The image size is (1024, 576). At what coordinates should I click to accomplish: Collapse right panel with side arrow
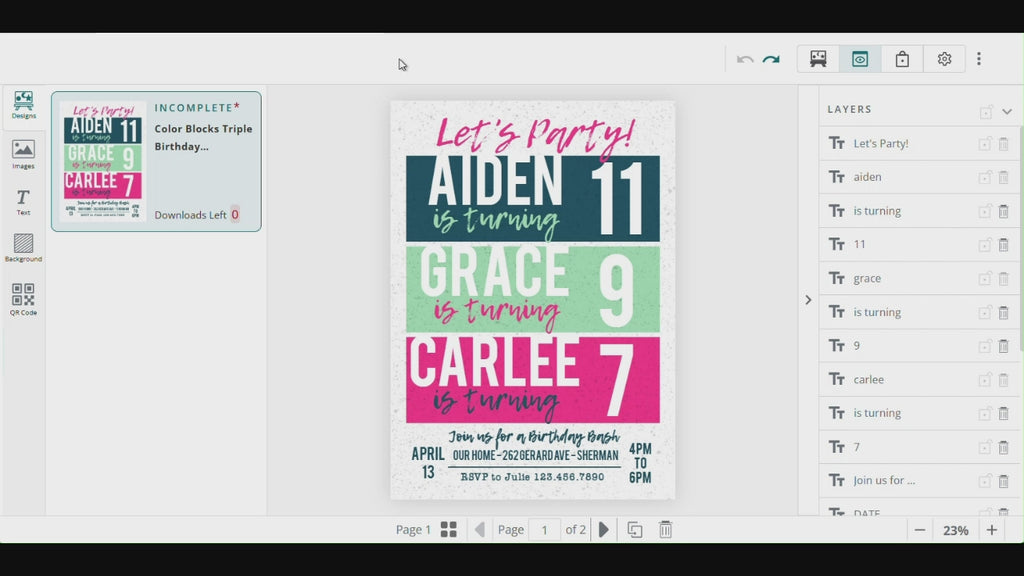click(x=808, y=300)
